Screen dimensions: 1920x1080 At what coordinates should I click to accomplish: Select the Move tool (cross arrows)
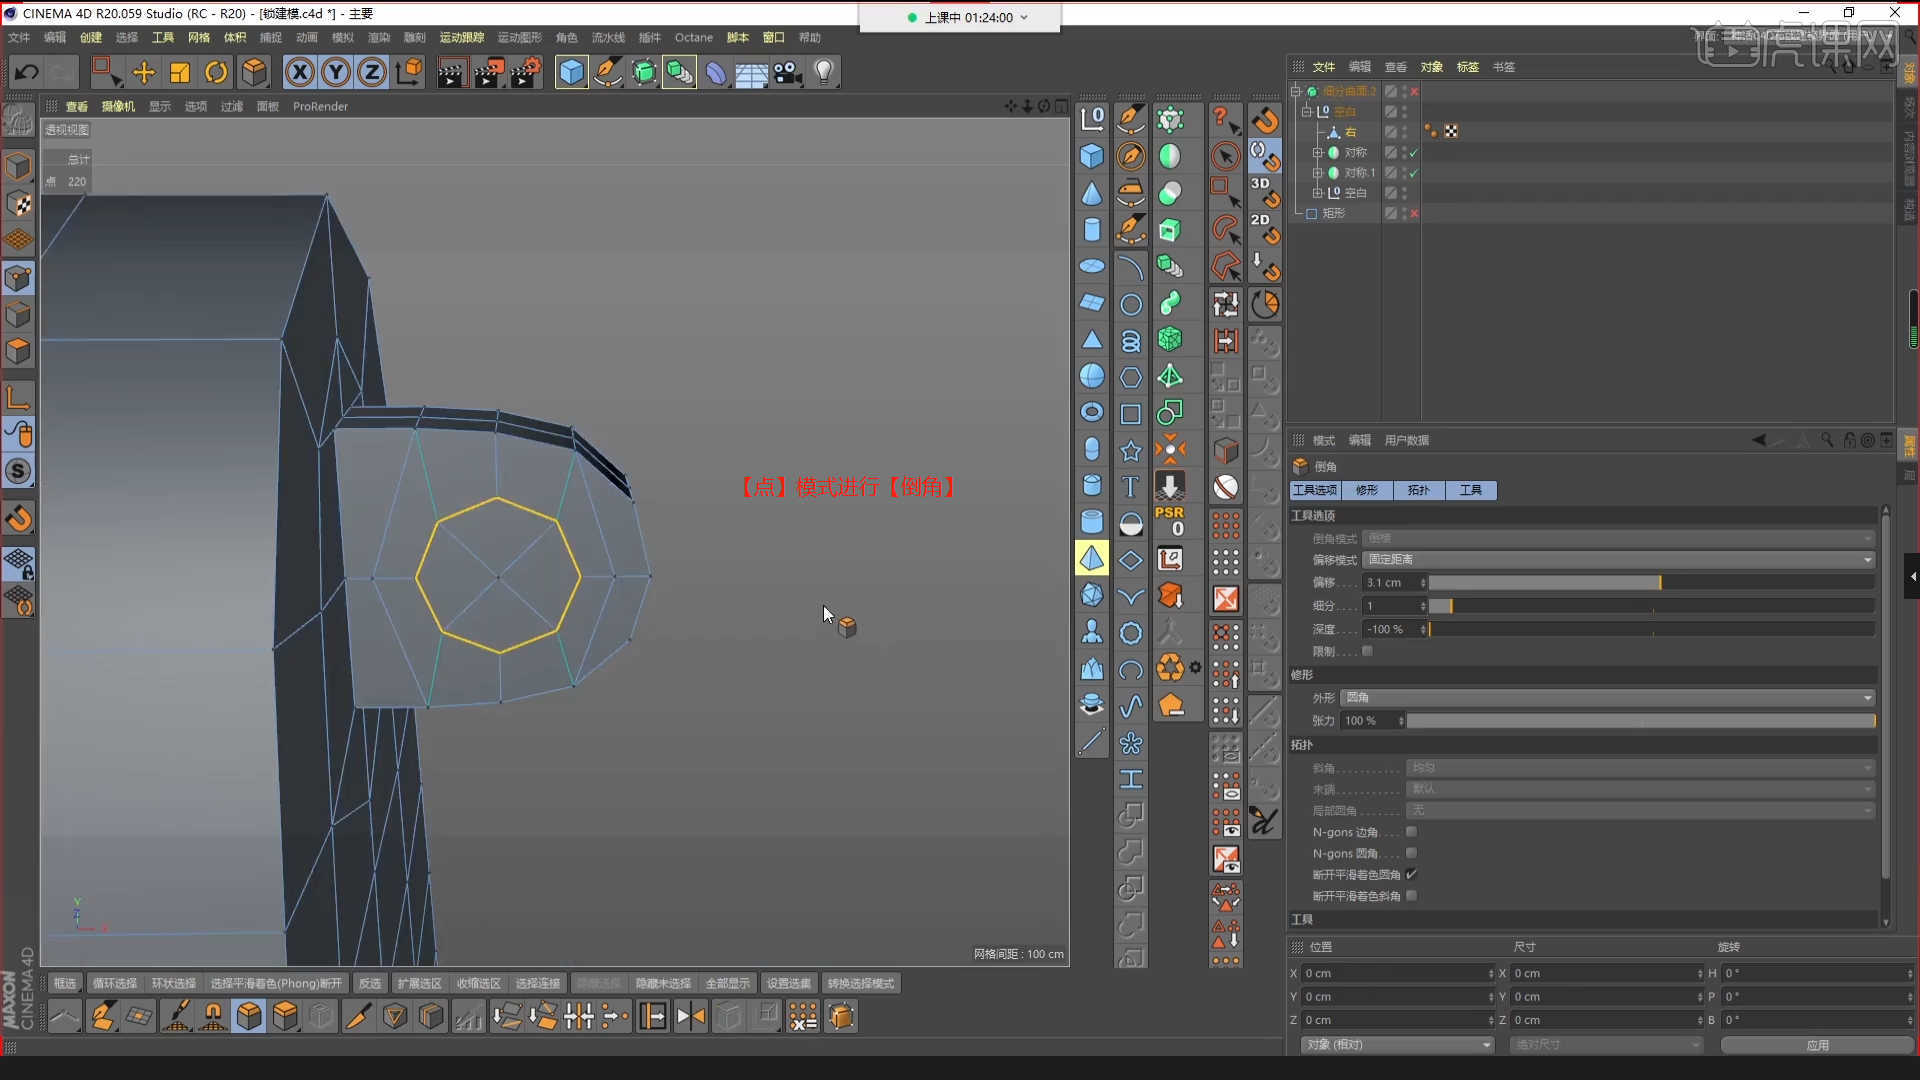(144, 72)
